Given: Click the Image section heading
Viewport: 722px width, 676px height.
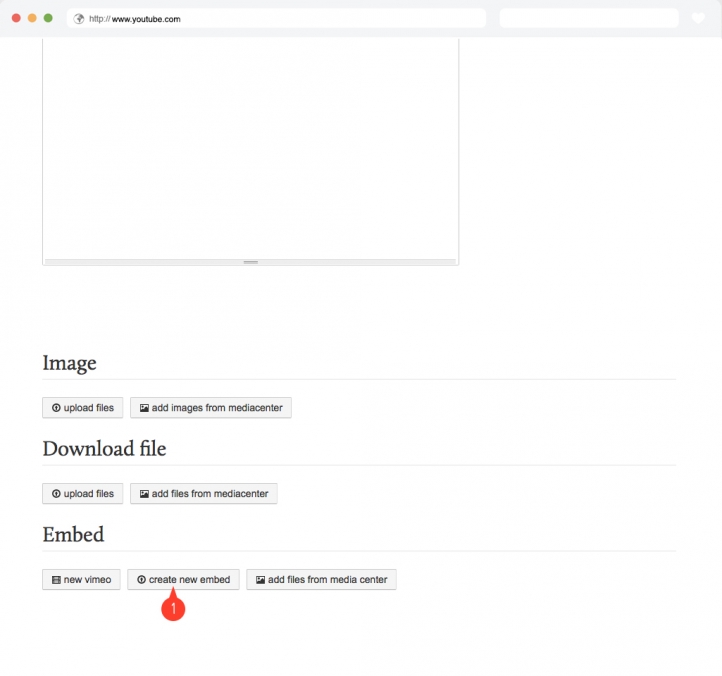Looking at the screenshot, I should coord(70,363).
